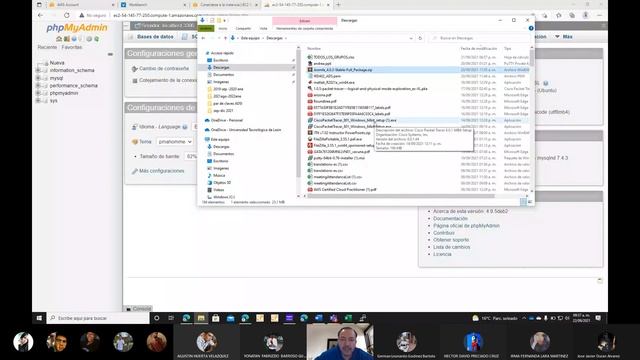Expand the mysql database node
This screenshot has width=640, height=360.
[x=38, y=78]
